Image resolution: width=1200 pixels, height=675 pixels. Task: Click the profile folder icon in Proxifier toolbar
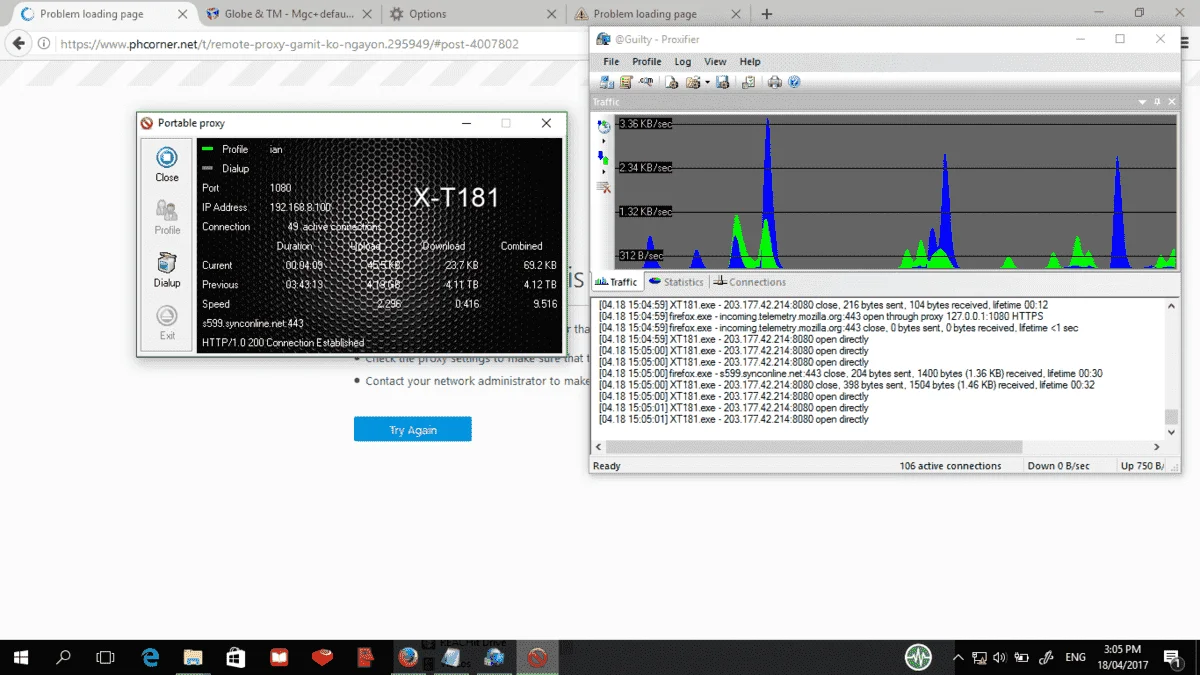(x=693, y=82)
